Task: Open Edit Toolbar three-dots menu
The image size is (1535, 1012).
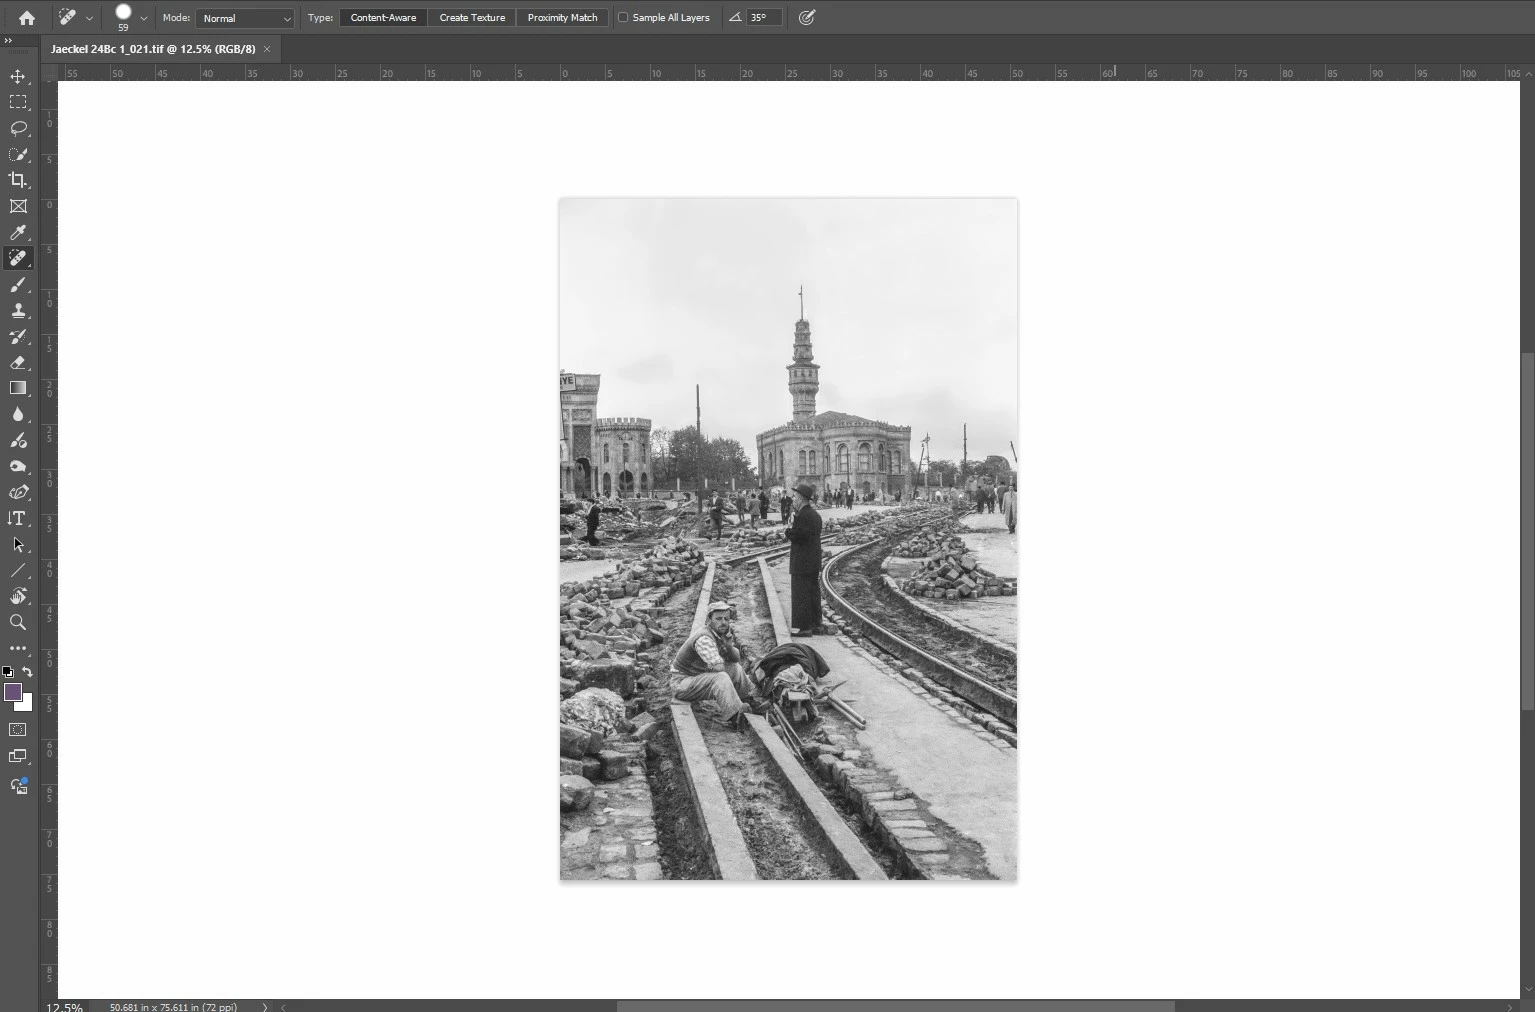Action: click(18, 648)
